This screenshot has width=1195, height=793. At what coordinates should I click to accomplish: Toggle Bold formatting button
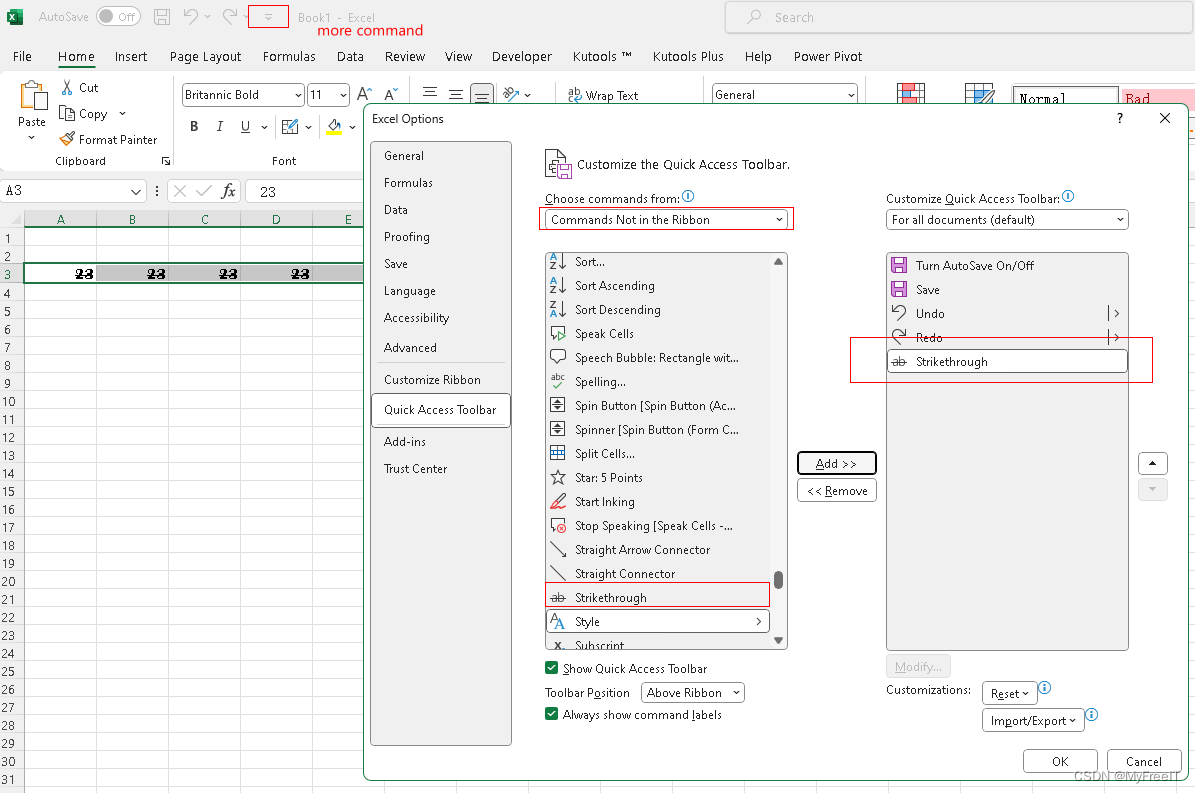click(x=194, y=126)
